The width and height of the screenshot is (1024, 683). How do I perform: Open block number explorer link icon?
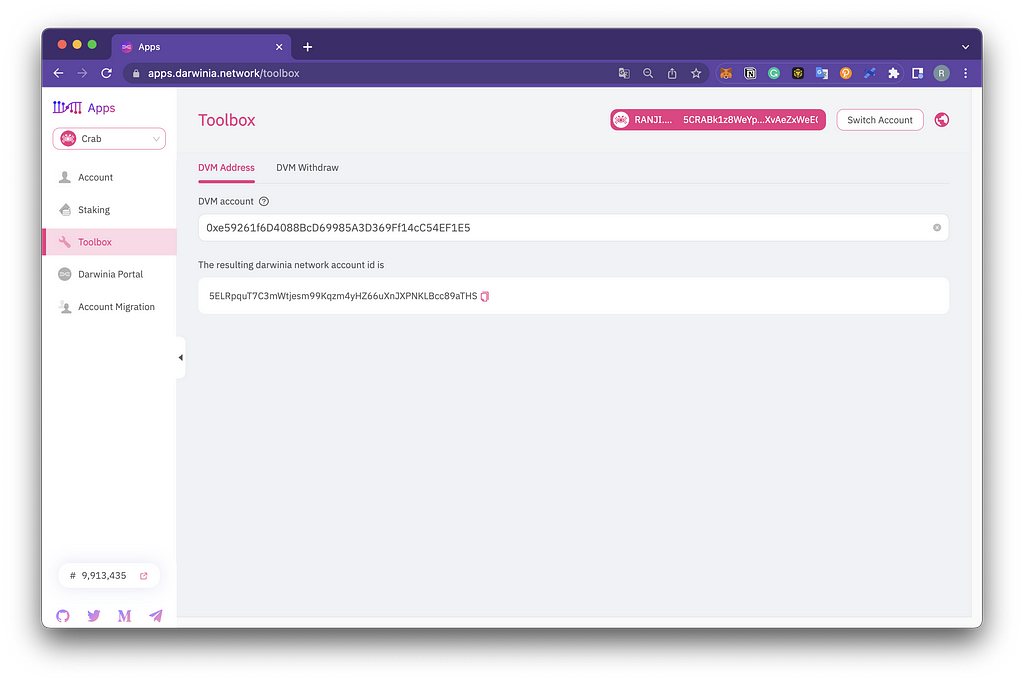[x=144, y=576]
